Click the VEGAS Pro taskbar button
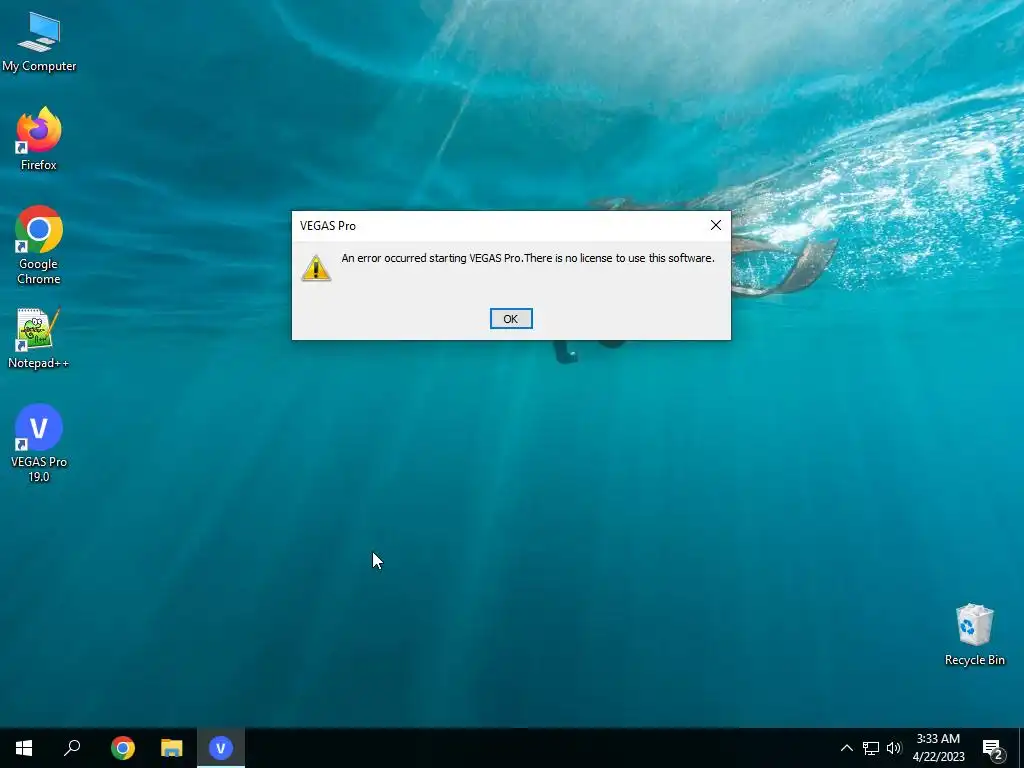1024x768 pixels. tap(221, 748)
